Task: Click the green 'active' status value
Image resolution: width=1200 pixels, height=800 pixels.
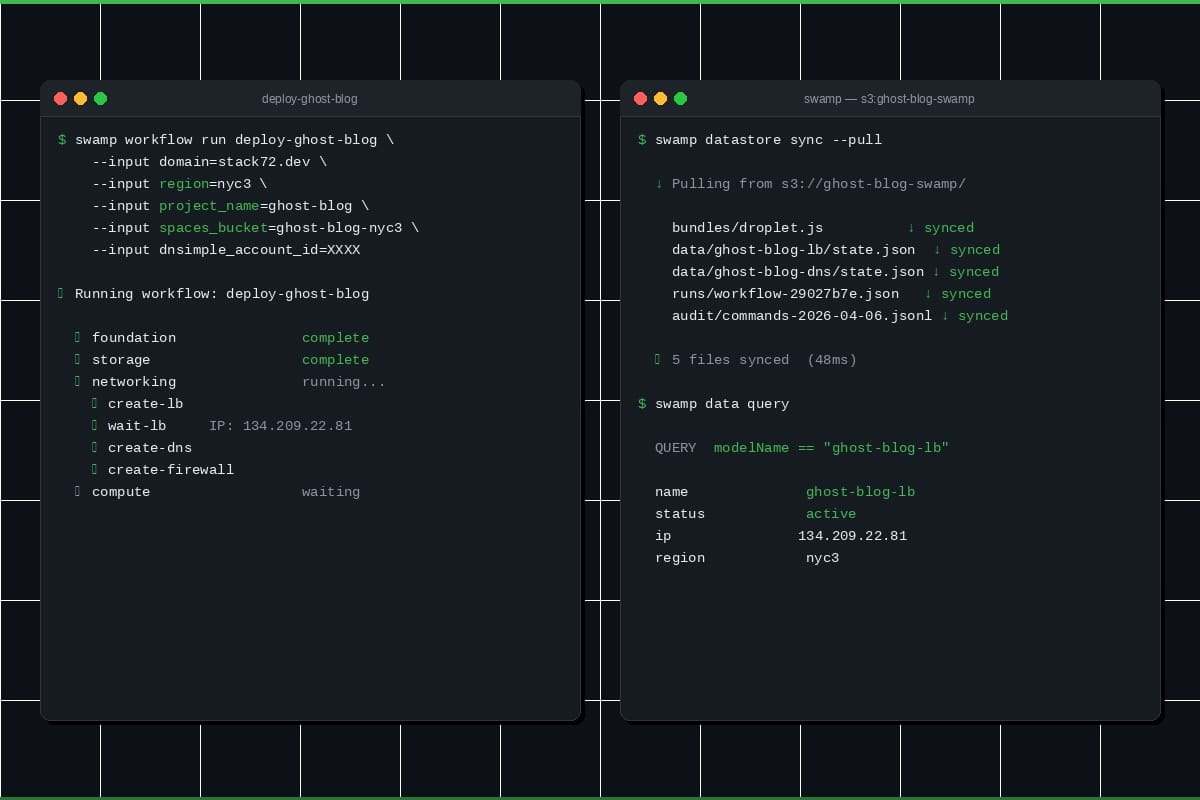Action: coord(830,513)
